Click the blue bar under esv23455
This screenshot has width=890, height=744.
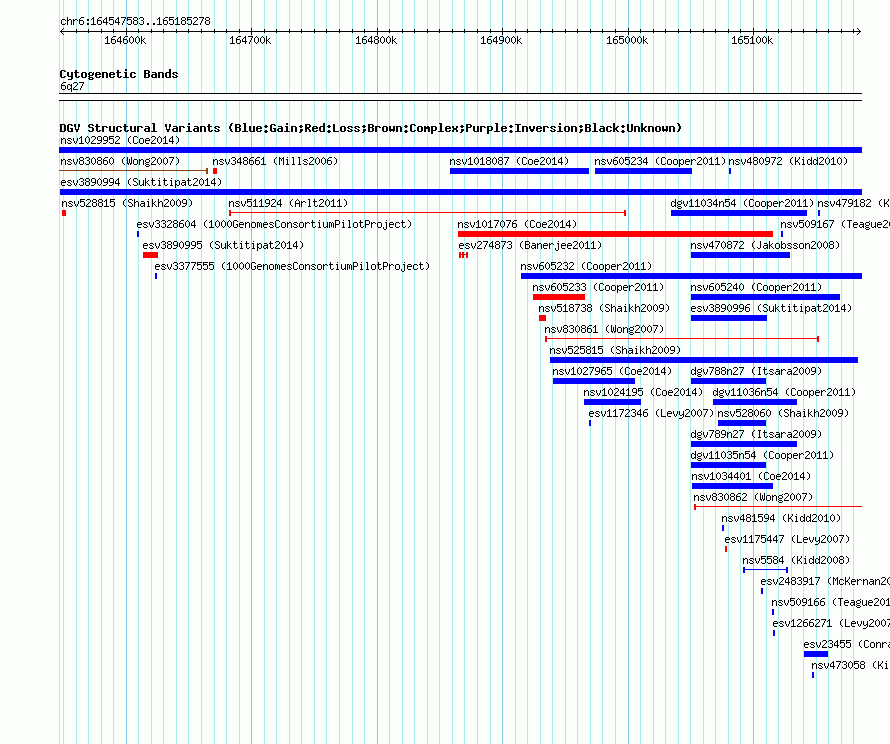coord(816,654)
